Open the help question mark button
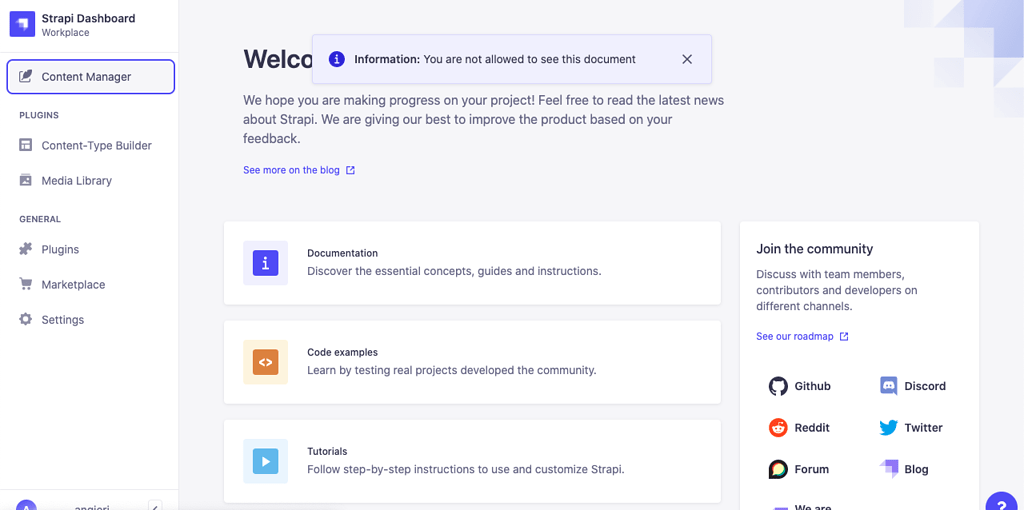This screenshot has height=510, width=1024. pyautogui.click(x=1004, y=505)
